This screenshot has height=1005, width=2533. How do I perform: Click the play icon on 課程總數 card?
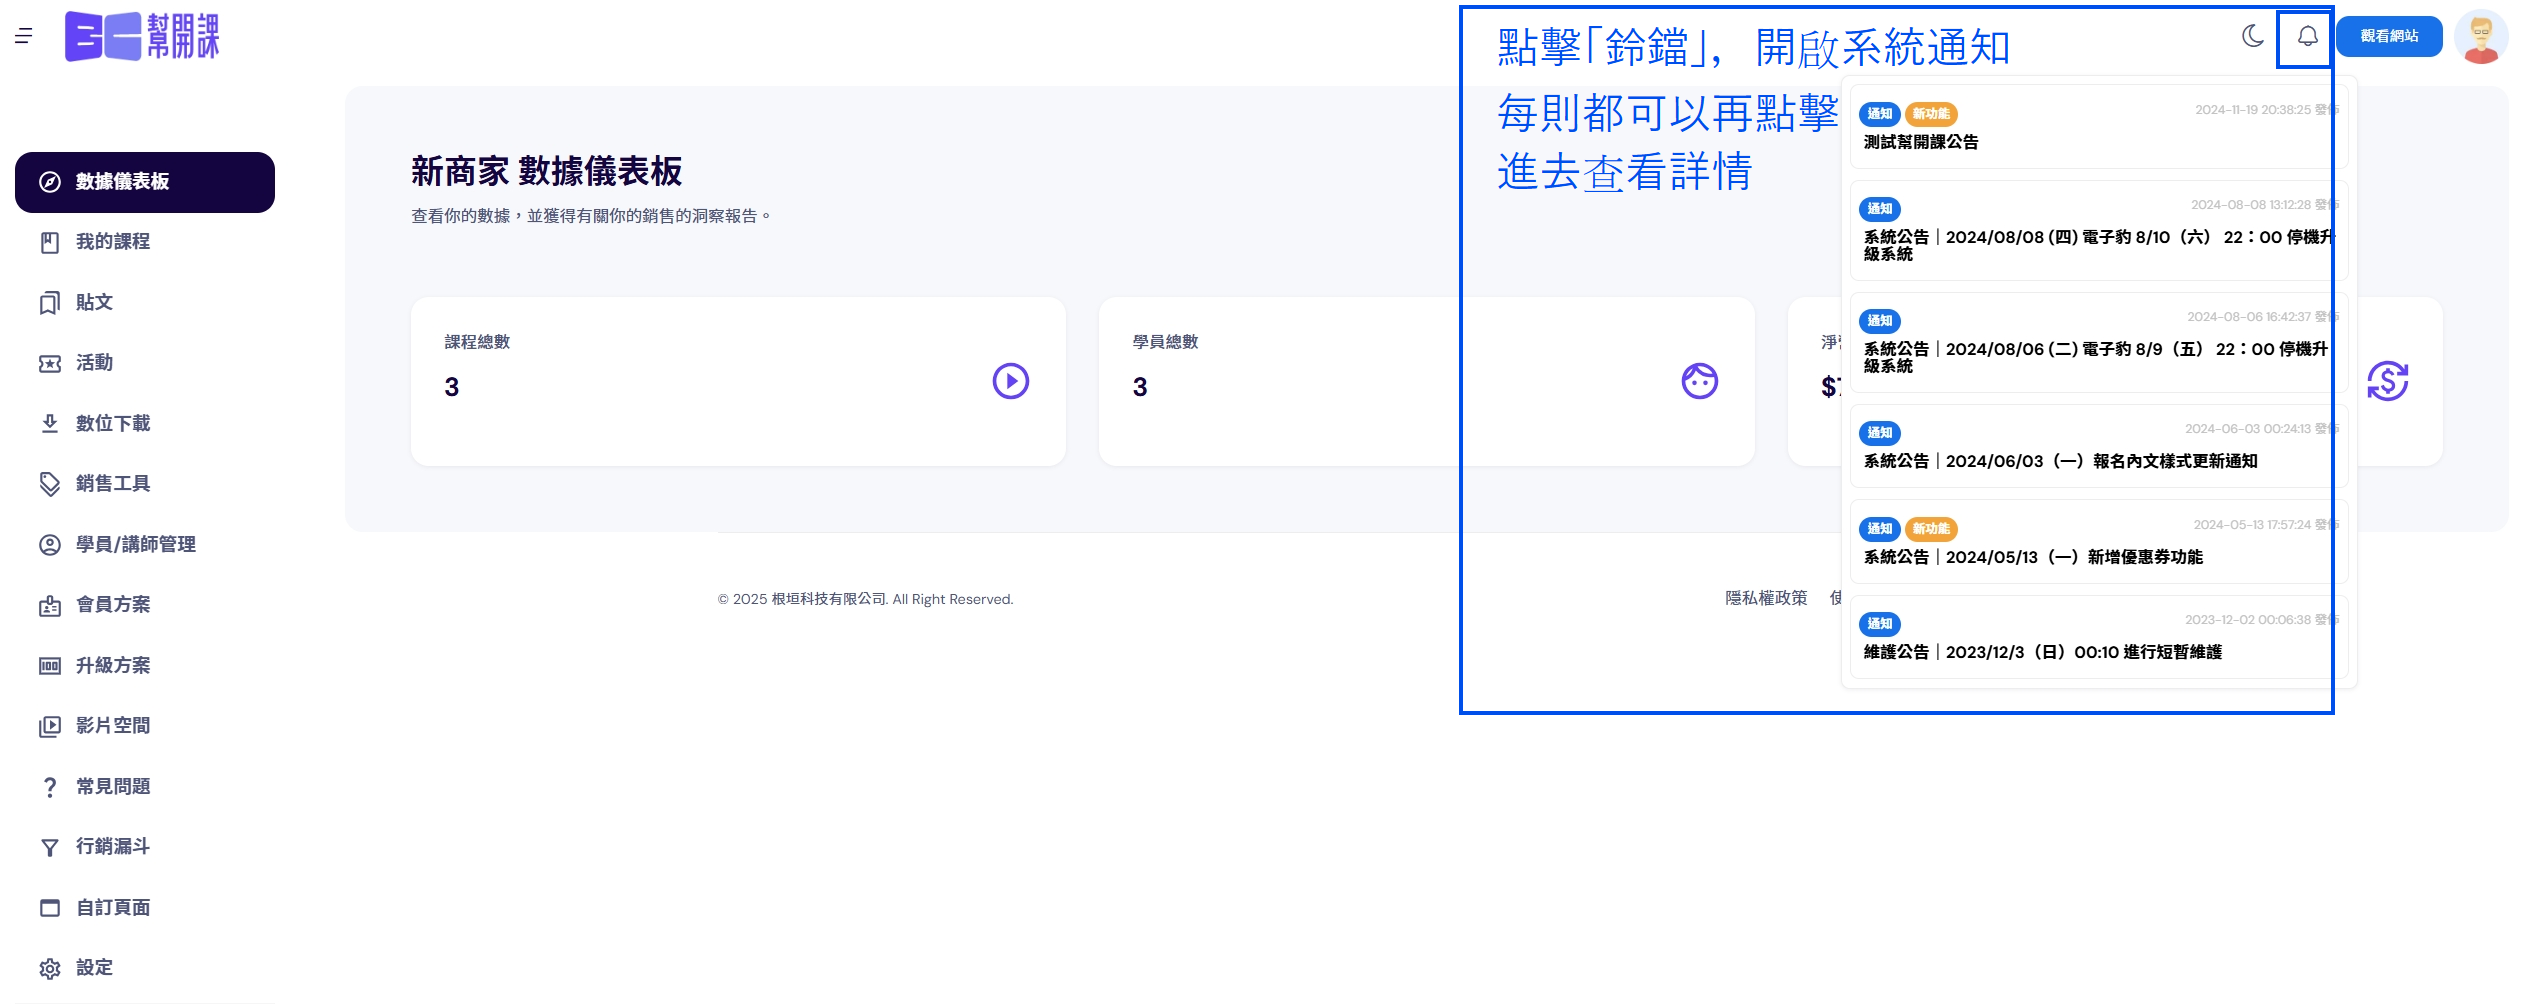pyautogui.click(x=1010, y=381)
